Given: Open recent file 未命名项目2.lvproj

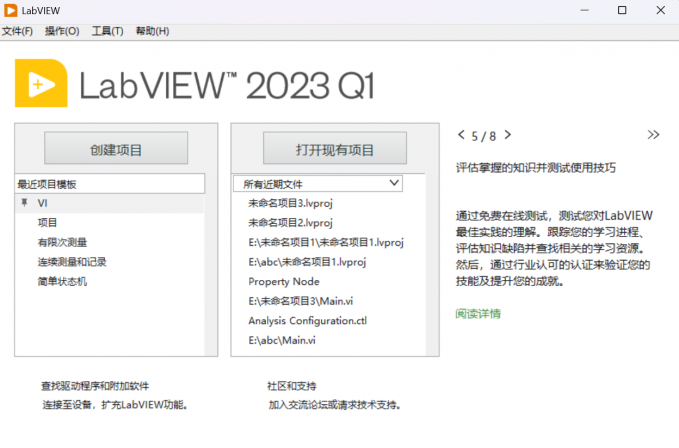Looking at the screenshot, I should point(290,222).
